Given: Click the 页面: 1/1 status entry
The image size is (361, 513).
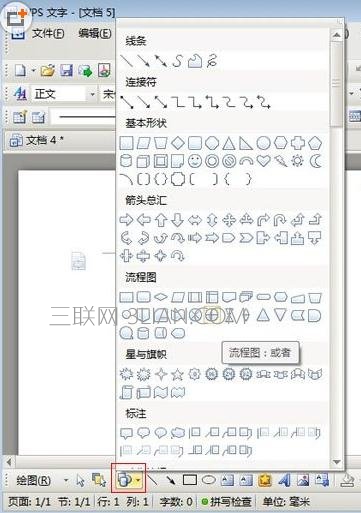Looking at the screenshot, I should click(x=30, y=501).
